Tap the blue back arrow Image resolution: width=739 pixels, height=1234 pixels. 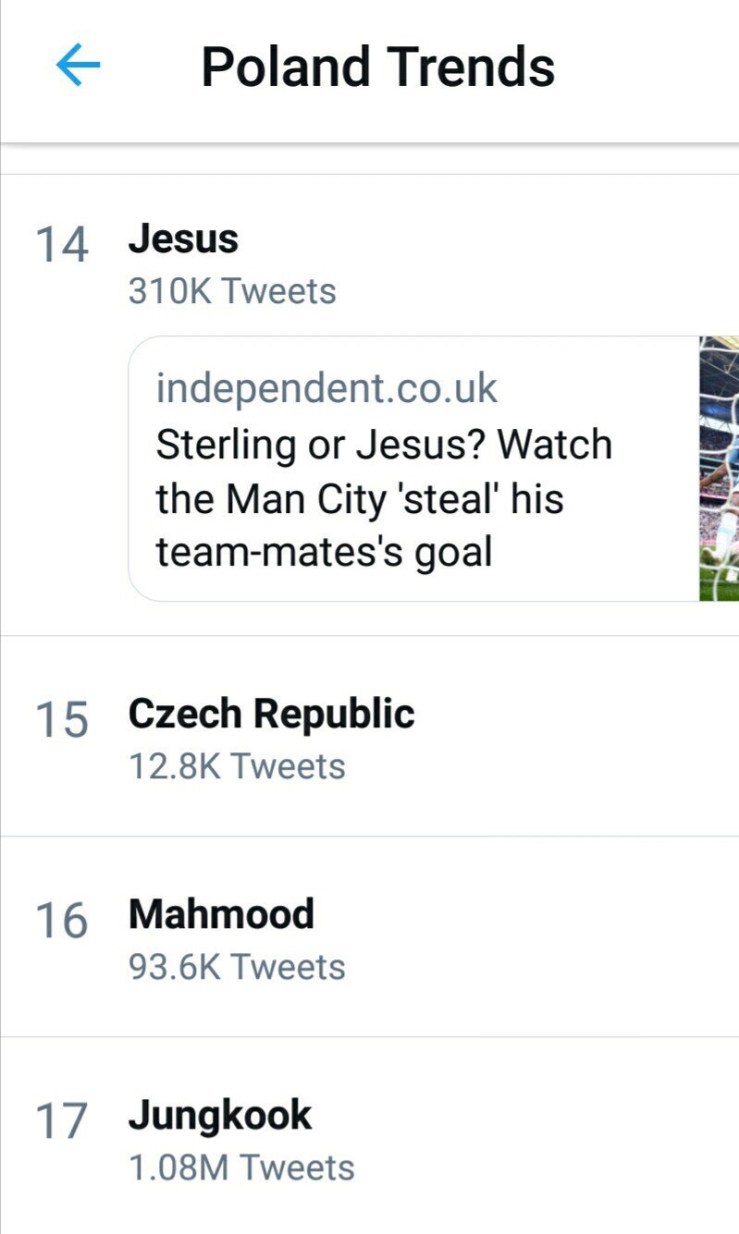coord(78,66)
